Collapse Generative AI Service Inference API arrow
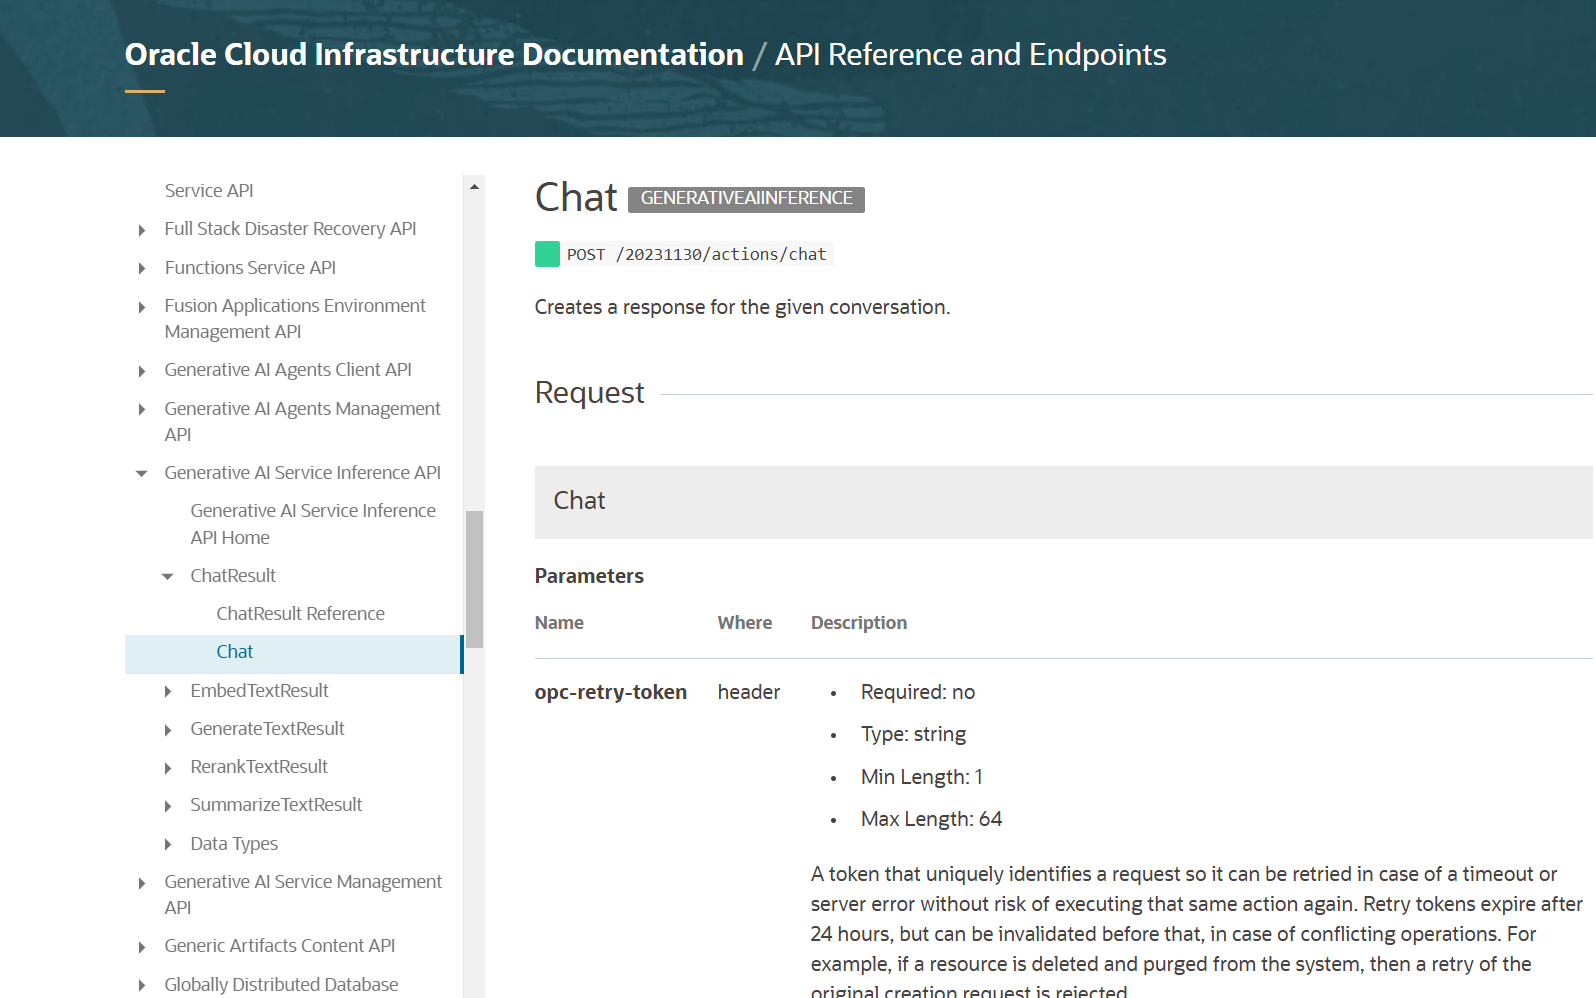 [142, 473]
